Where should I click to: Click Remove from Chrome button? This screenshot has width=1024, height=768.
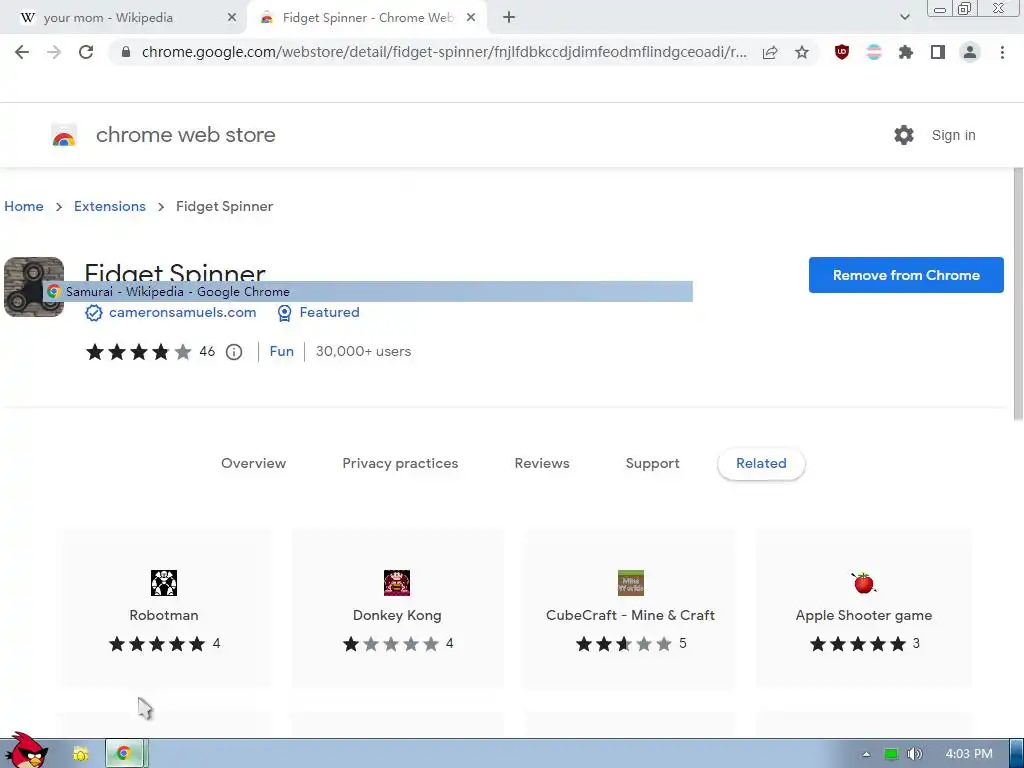pyautogui.click(x=906, y=275)
